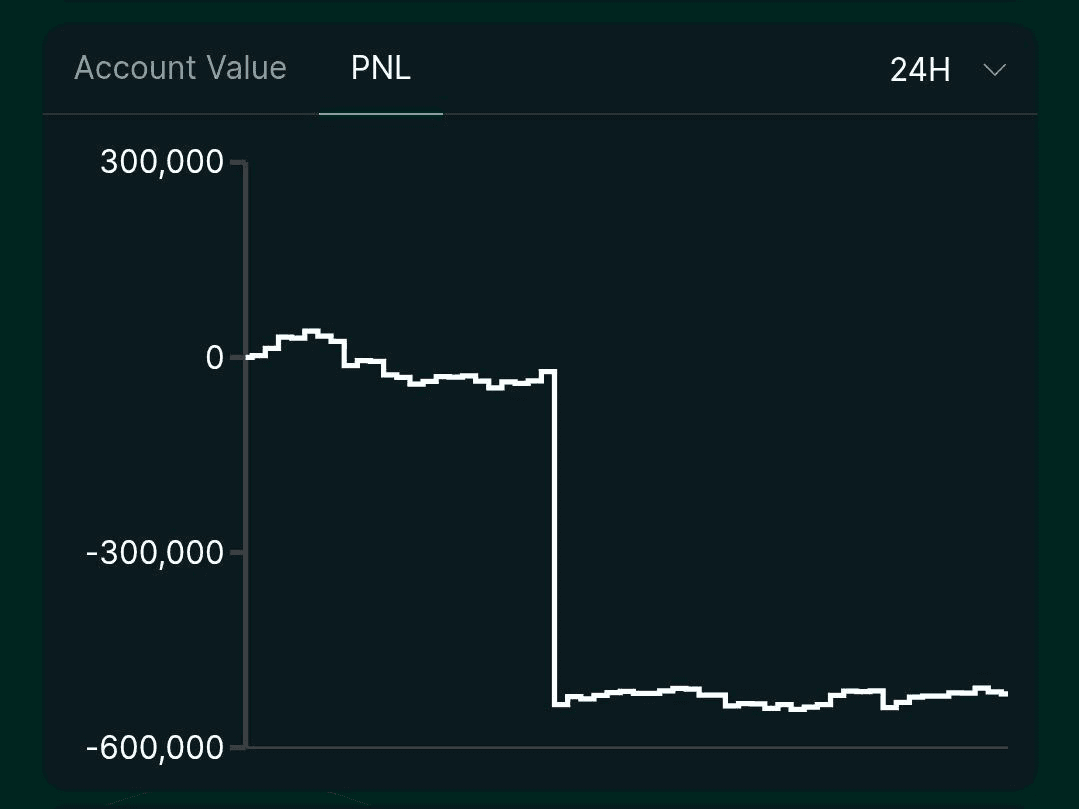
Task: Click the right end of the PNL line
Action: [x=1004, y=693]
